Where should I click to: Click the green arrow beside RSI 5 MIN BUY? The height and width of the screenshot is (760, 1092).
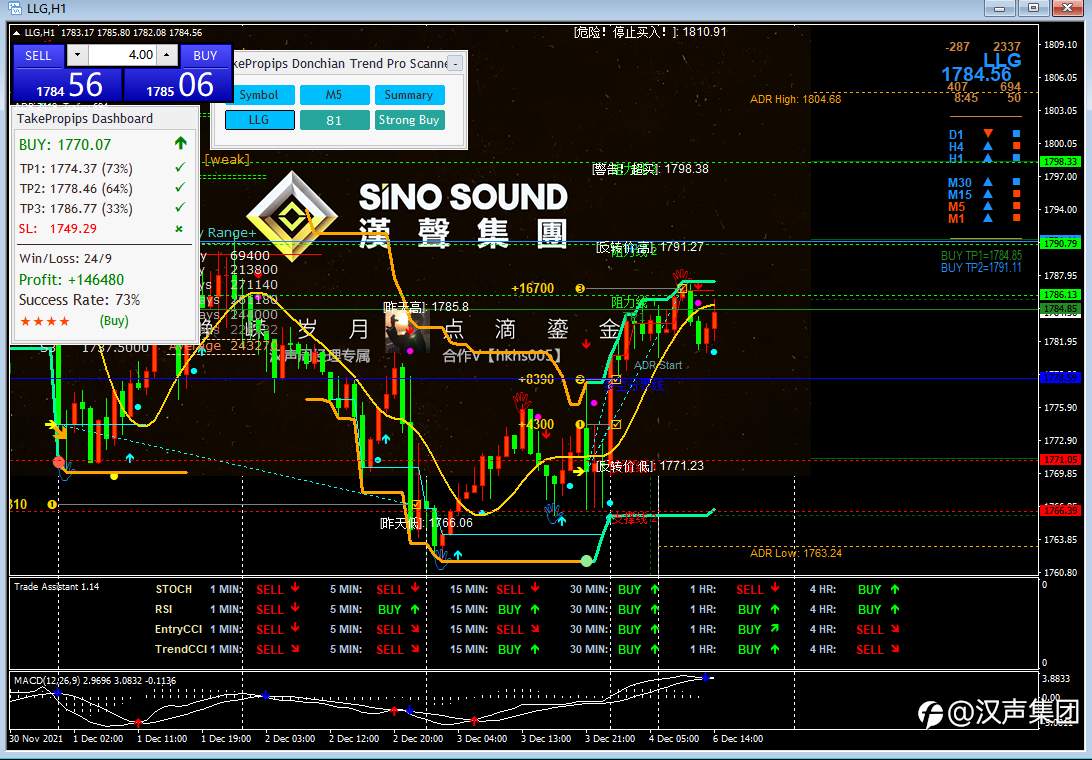415,609
